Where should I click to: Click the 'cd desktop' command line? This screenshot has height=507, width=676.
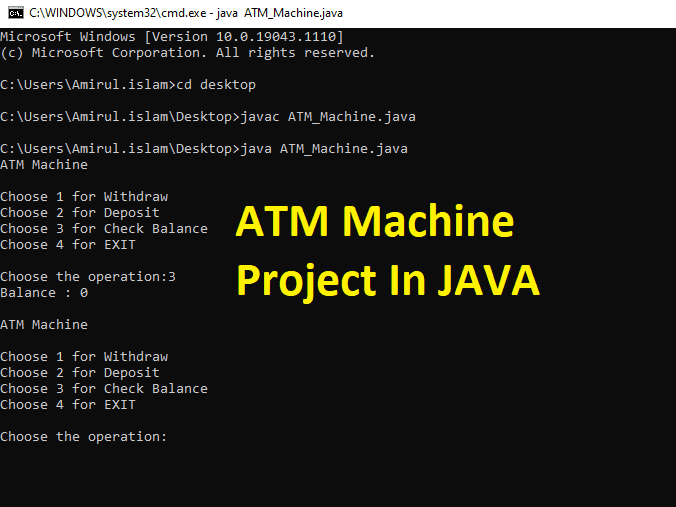(128, 84)
